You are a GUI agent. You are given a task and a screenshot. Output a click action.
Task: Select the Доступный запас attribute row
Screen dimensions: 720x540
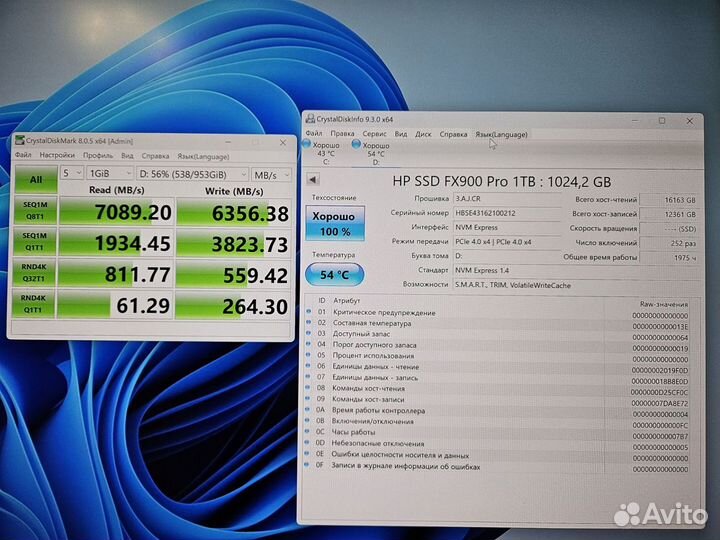point(498,334)
